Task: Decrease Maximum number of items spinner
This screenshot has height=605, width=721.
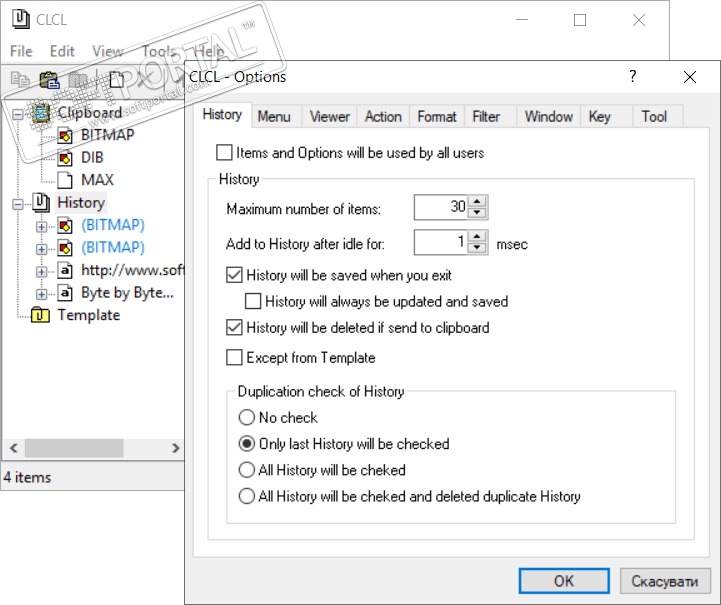Action: click(477, 212)
